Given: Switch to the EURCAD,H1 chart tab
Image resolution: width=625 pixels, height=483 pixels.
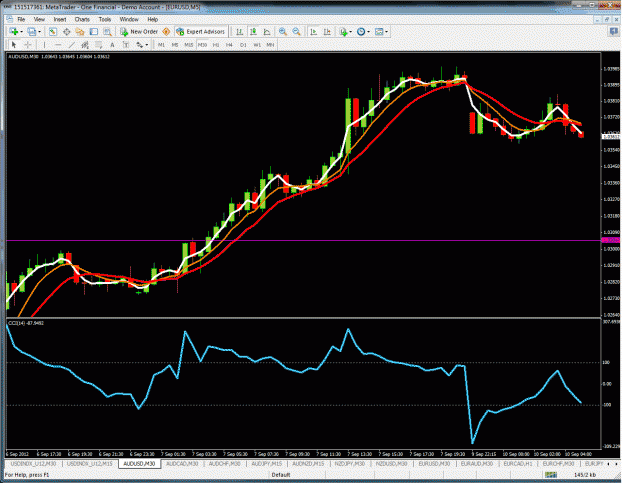Looking at the screenshot, I should click(518, 464).
